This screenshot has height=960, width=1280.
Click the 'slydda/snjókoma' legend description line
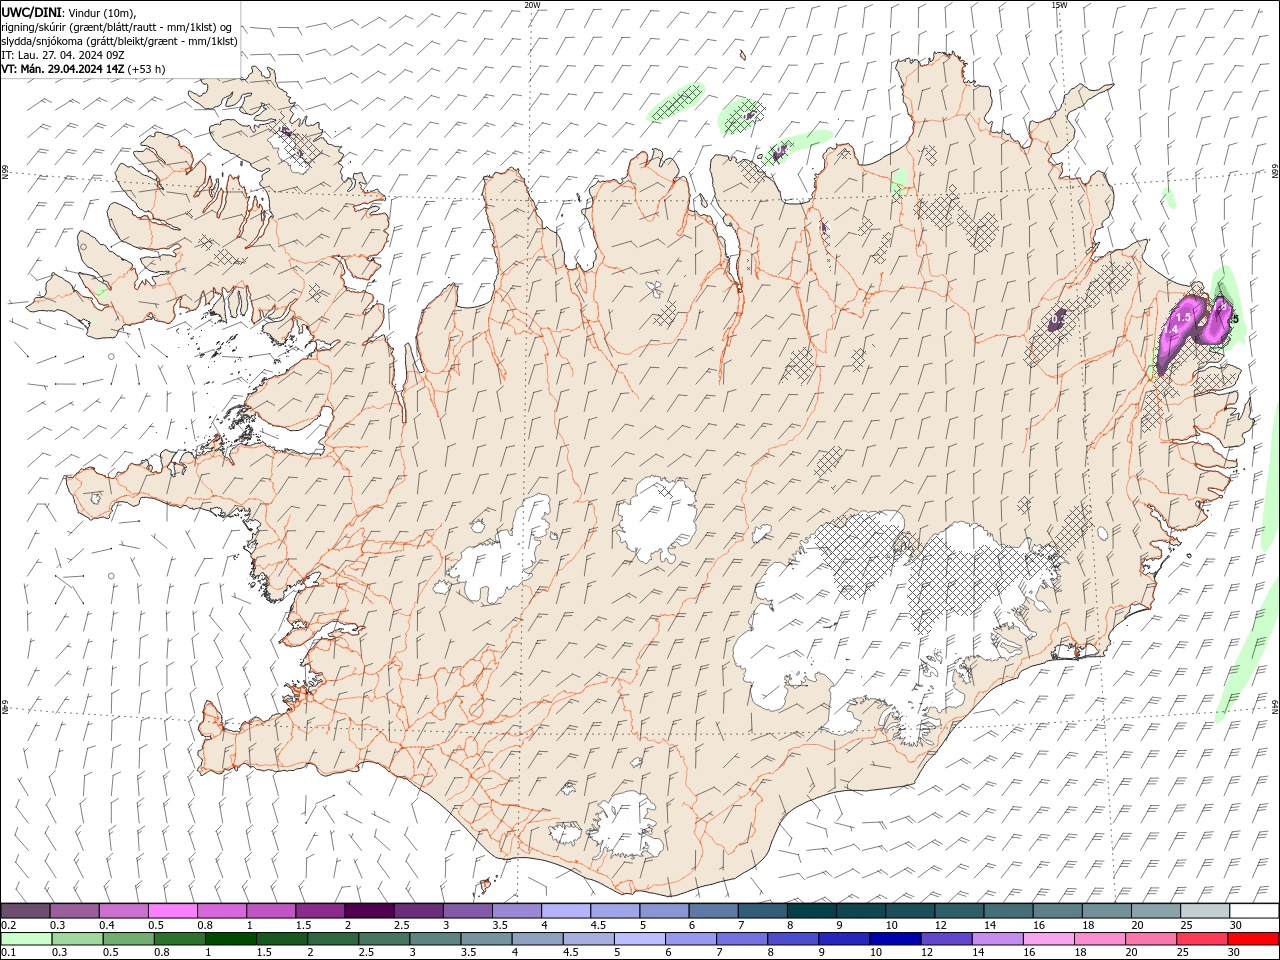[x=119, y=41]
